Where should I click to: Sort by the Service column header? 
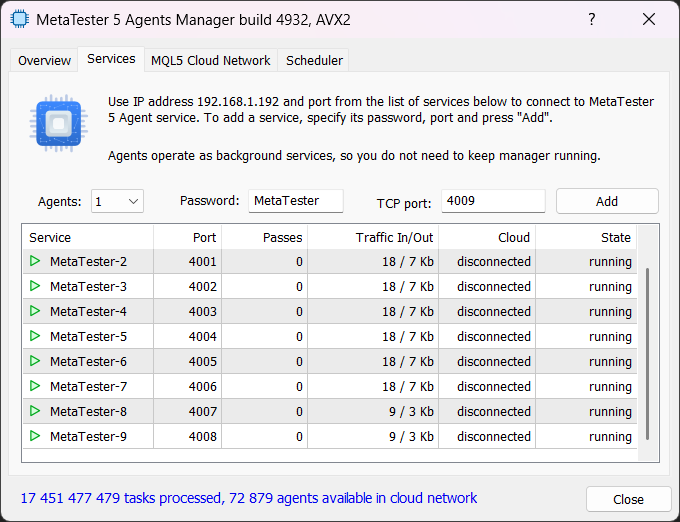click(88, 237)
